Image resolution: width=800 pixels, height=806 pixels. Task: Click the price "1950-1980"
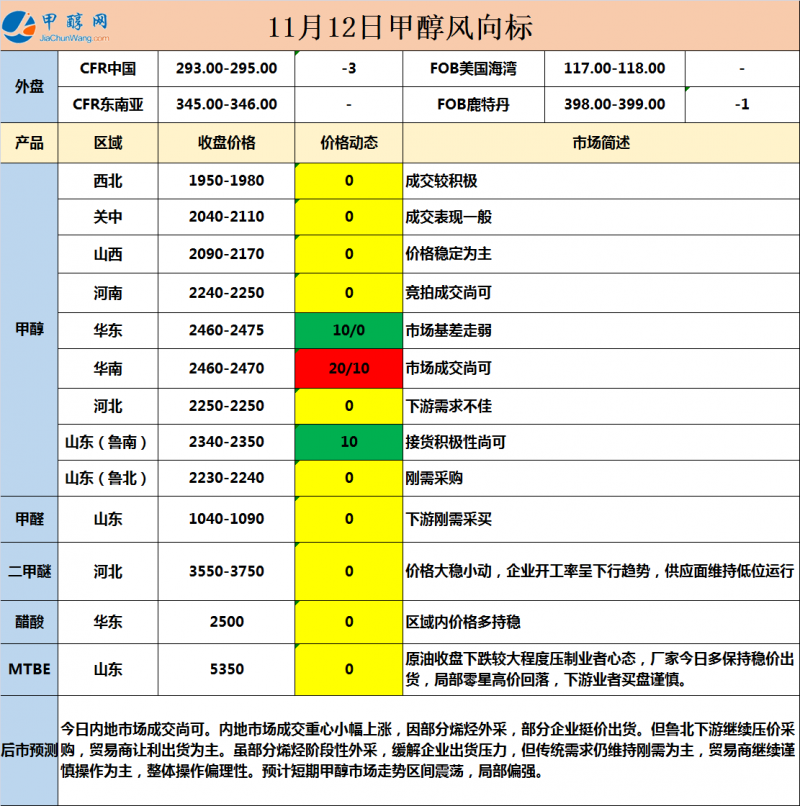pos(226,181)
